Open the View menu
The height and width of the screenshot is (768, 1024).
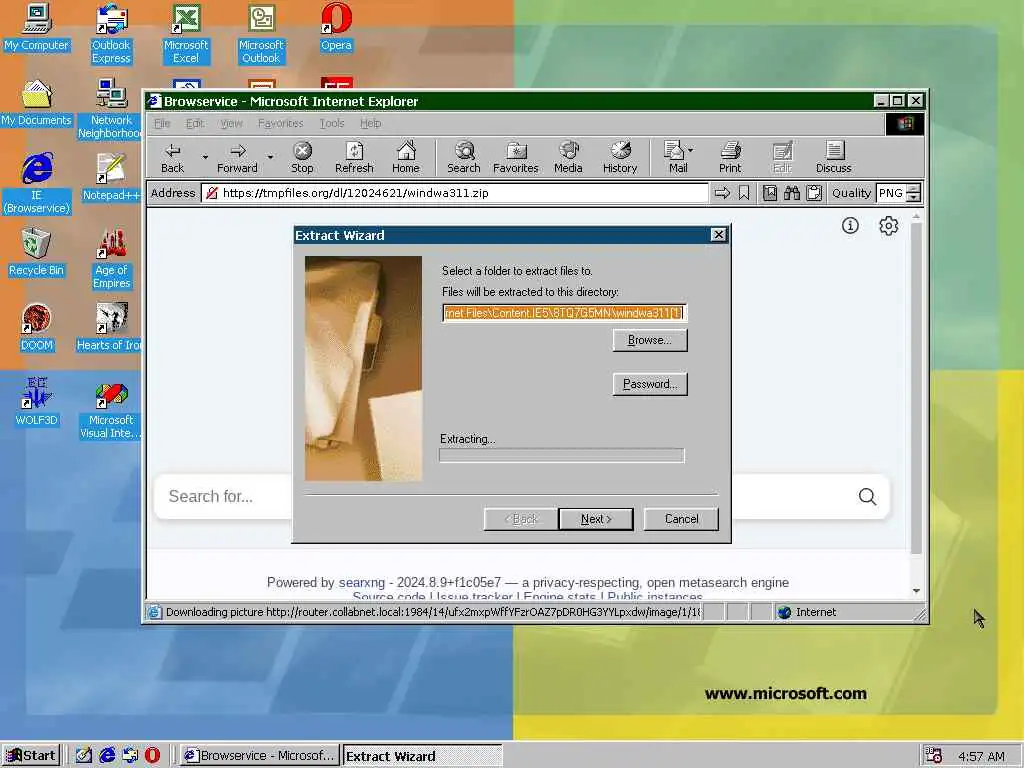231,123
